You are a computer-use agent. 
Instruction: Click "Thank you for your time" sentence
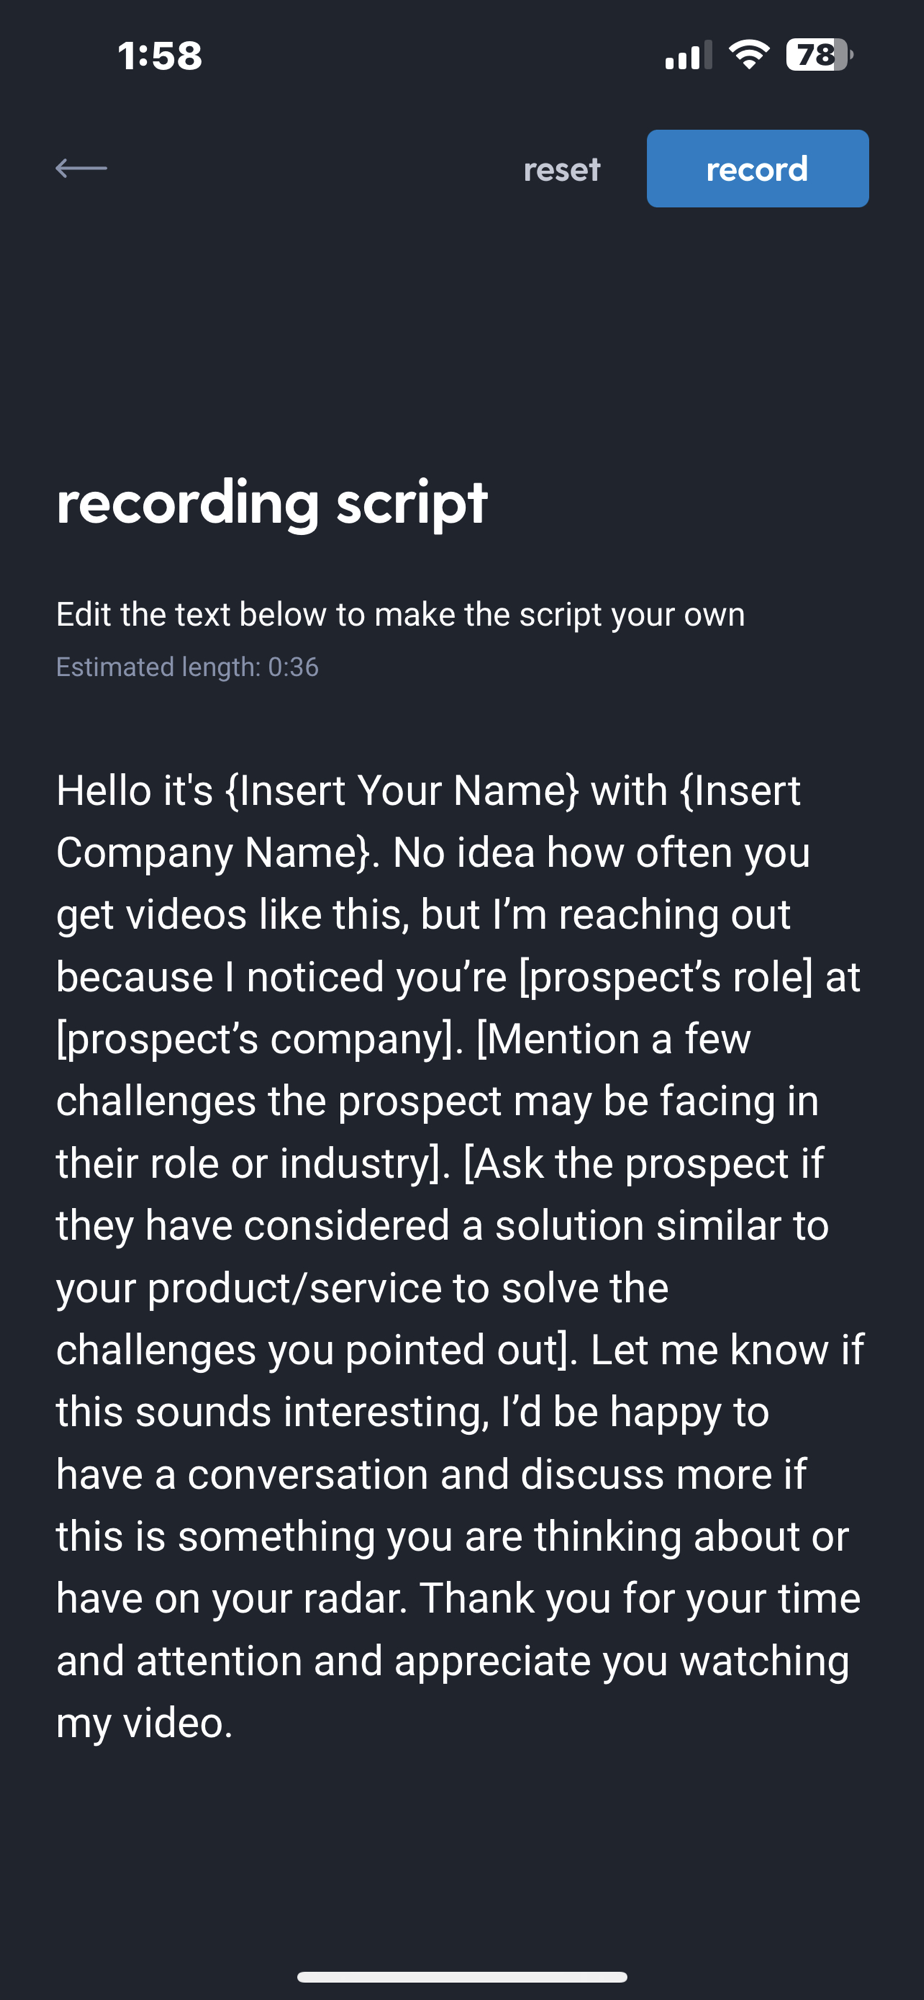[639, 1598]
